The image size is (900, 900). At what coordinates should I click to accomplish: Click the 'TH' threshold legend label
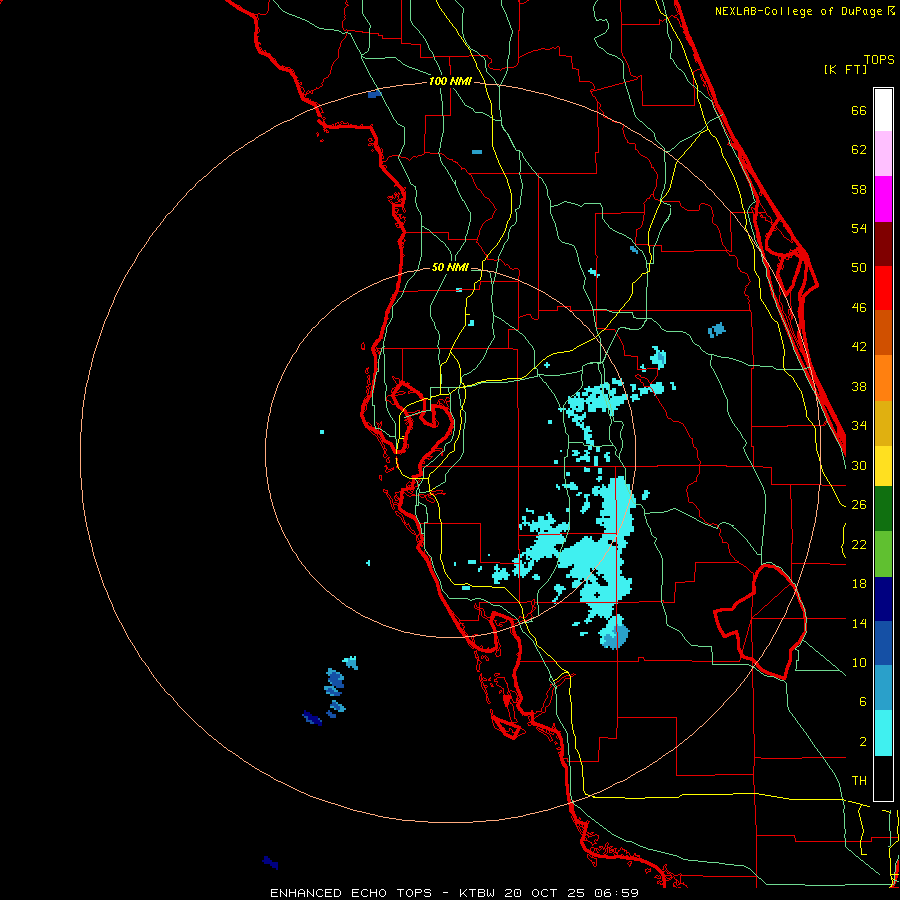[859, 781]
